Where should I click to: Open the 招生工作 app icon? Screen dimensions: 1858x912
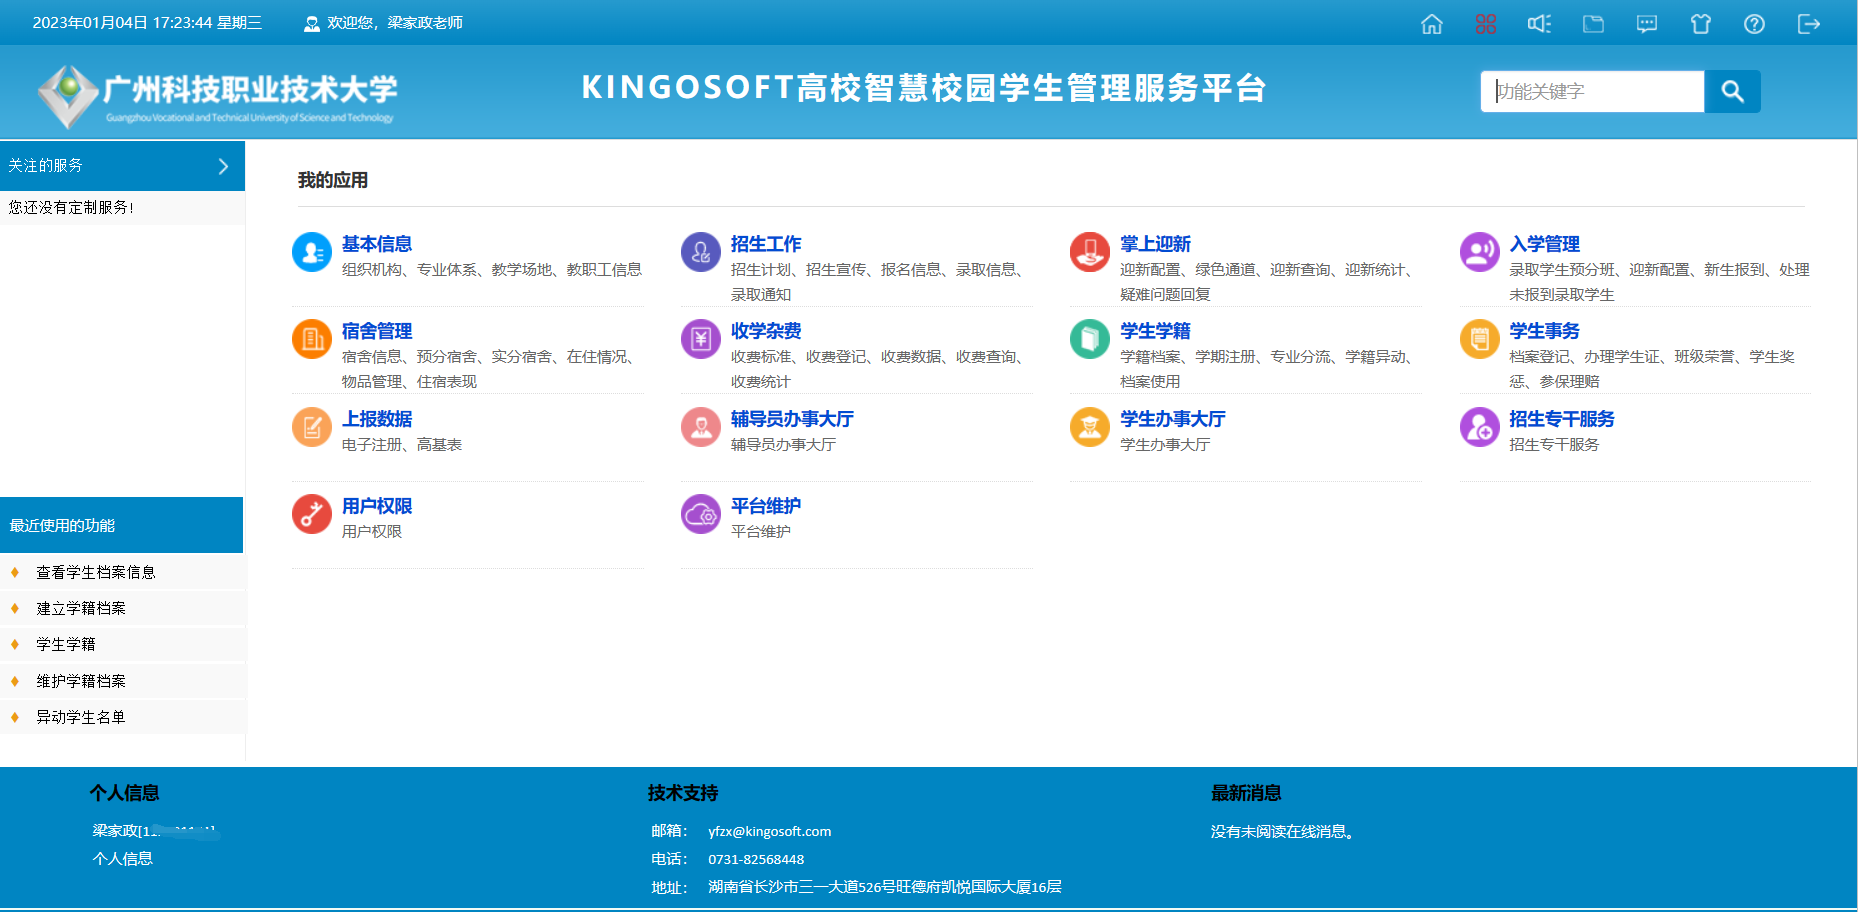click(x=701, y=252)
